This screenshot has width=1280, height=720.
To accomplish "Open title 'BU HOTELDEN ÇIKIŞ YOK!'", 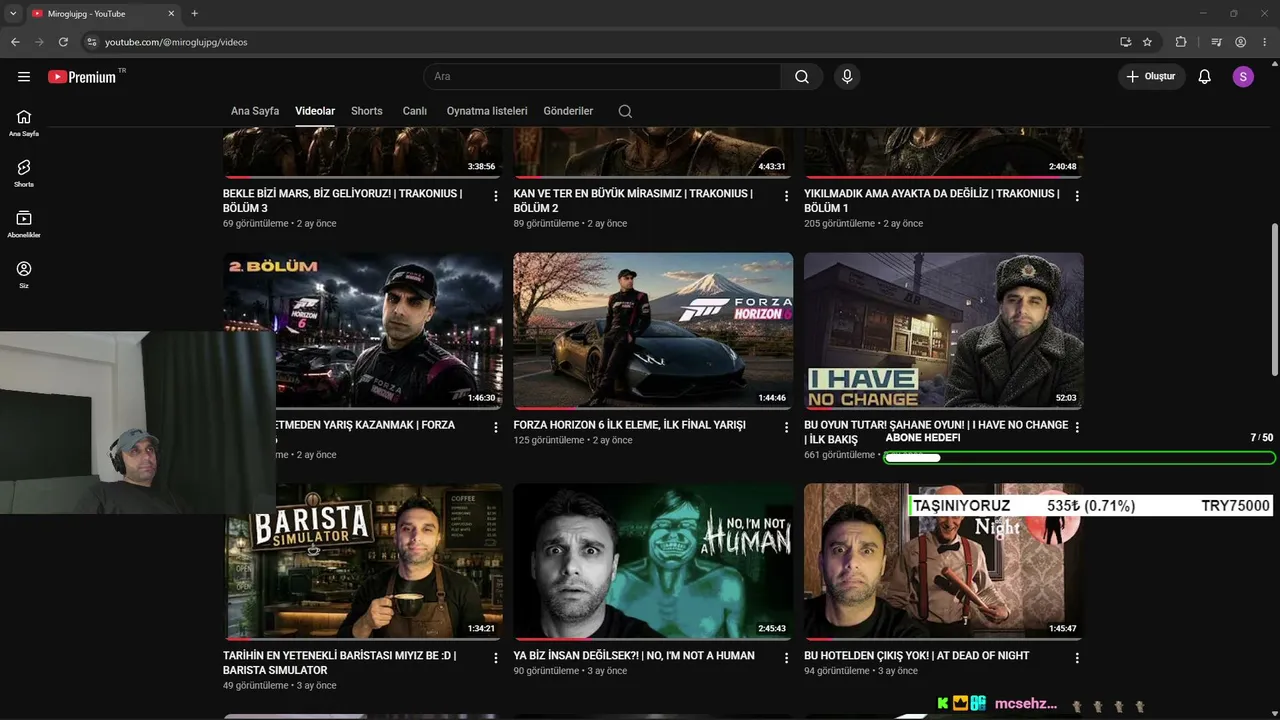I will pos(917,656).
